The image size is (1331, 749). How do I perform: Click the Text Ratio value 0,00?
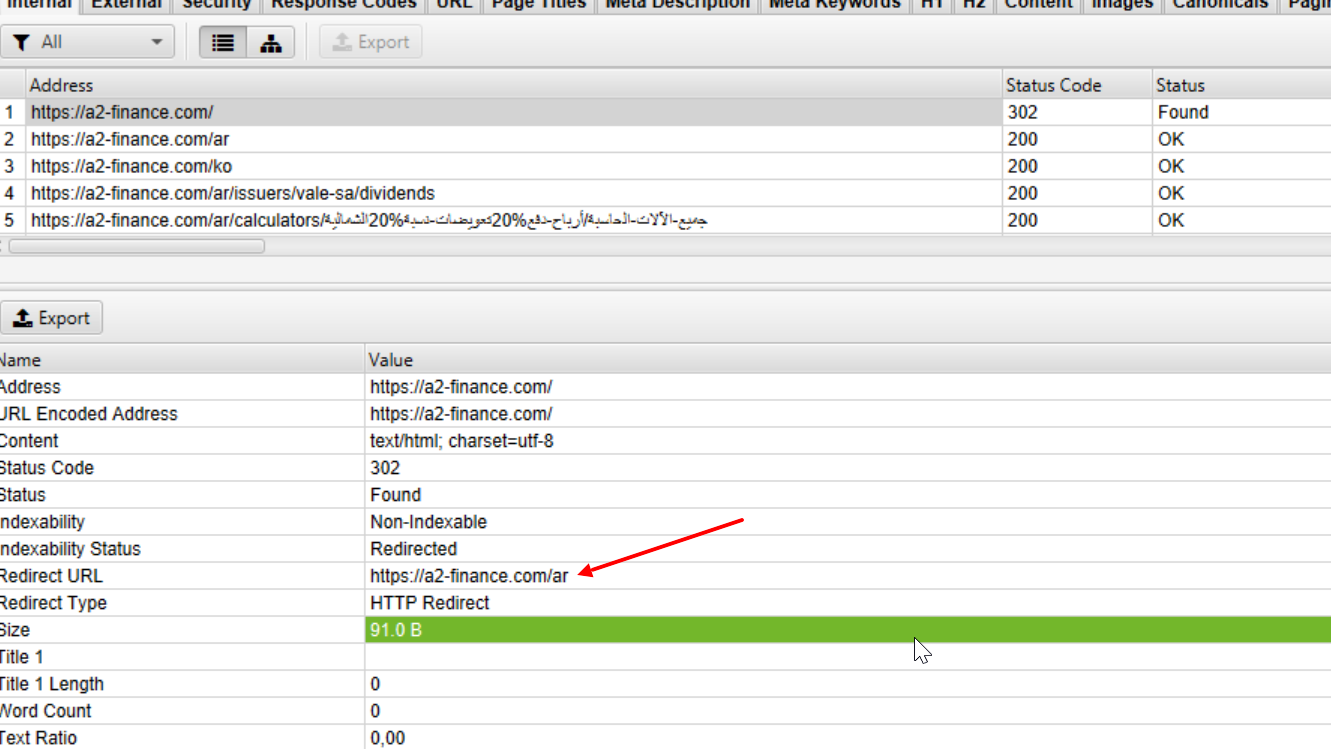click(x=388, y=738)
